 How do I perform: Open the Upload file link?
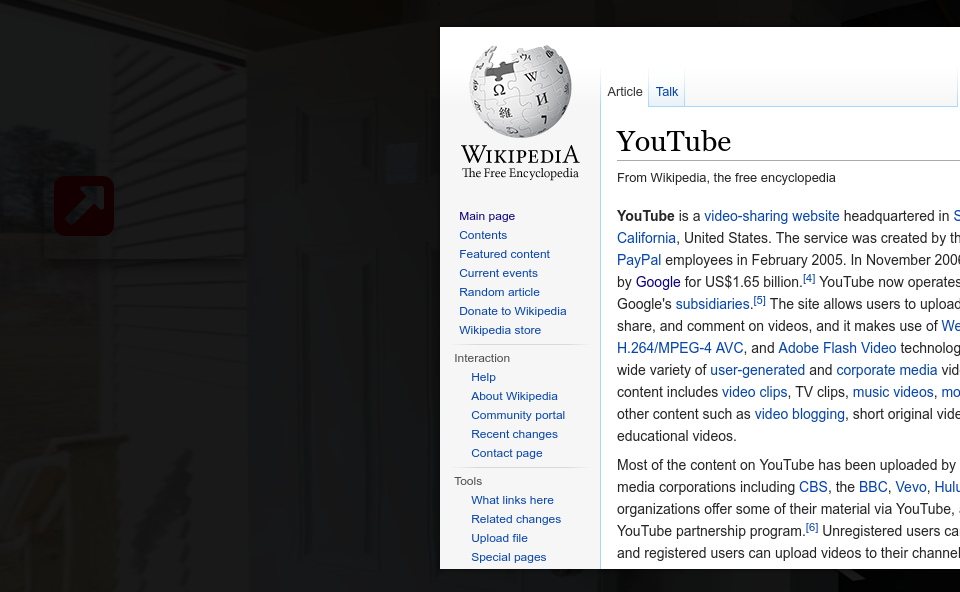coord(499,538)
